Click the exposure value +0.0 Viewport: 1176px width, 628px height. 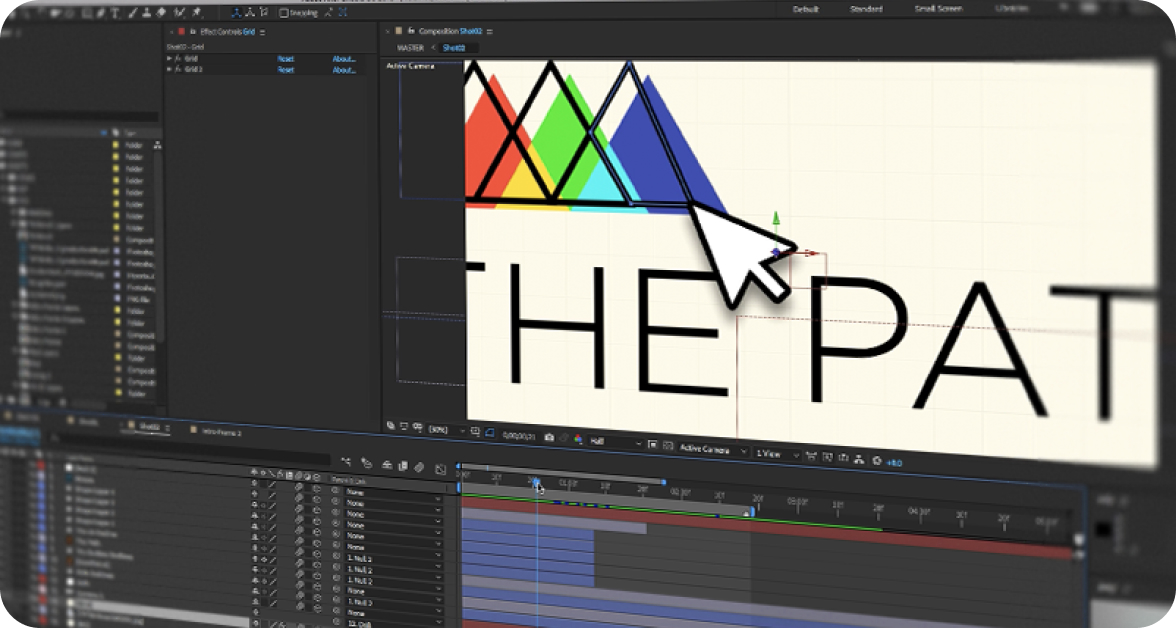(894, 463)
